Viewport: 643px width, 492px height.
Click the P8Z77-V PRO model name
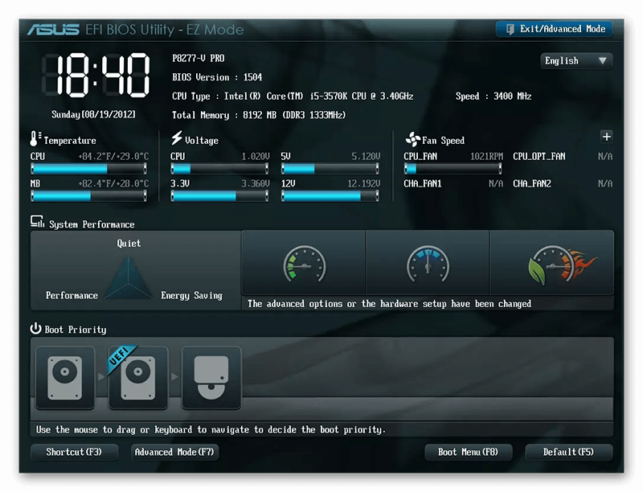pos(198,58)
